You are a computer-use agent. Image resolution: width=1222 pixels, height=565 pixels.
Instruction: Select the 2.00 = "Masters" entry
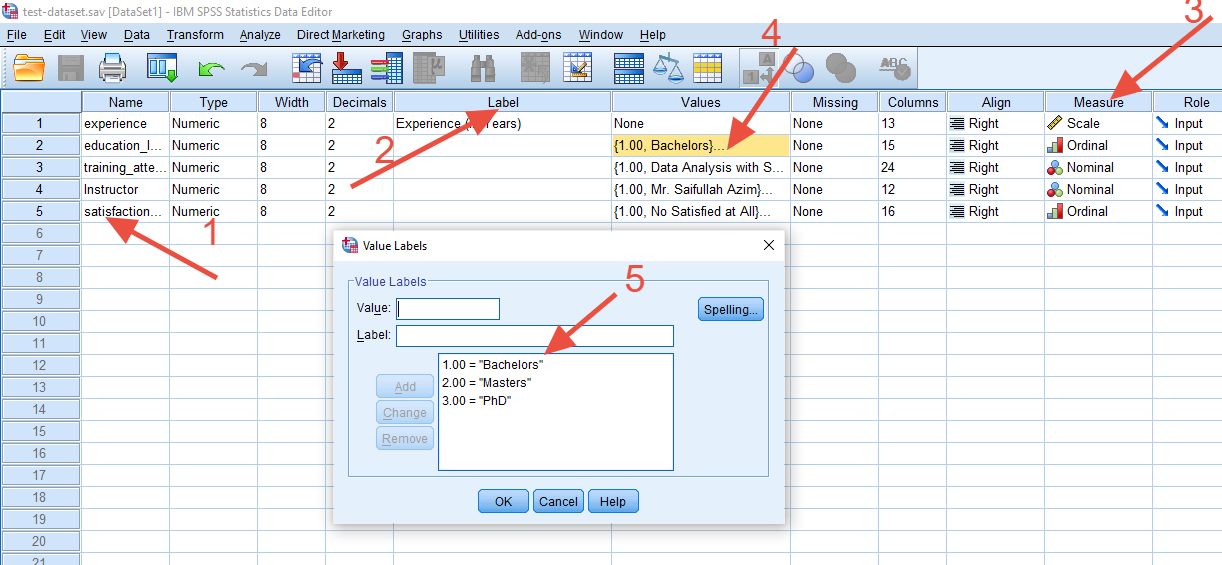(x=487, y=382)
